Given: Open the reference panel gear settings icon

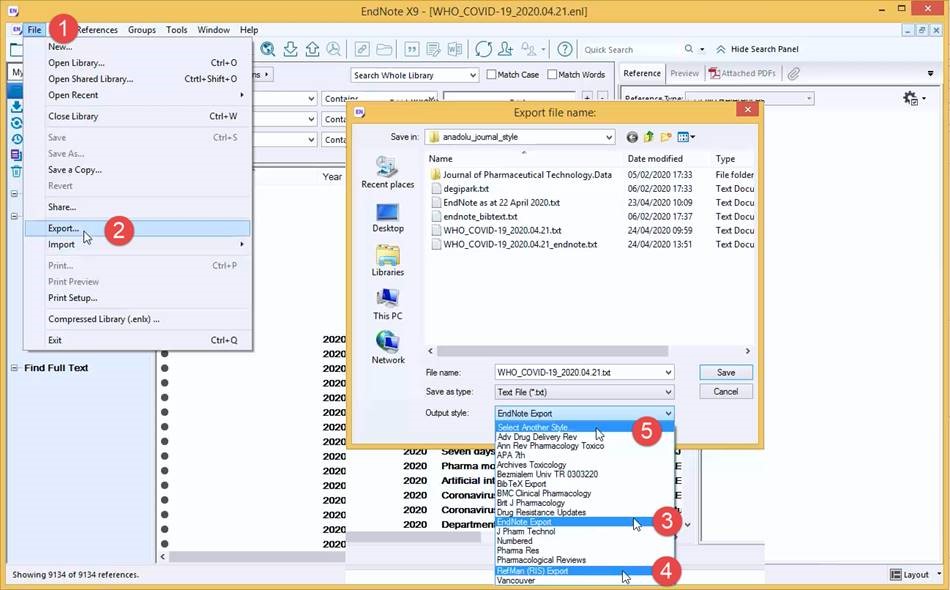Looking at the screenshot, I should pos(911,98).
